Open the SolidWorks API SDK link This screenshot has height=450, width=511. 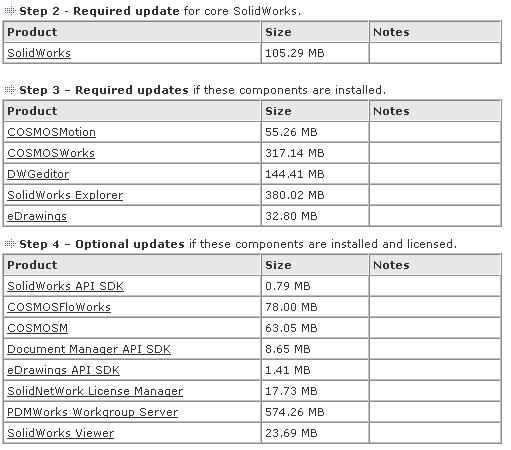tap(66, 286)
